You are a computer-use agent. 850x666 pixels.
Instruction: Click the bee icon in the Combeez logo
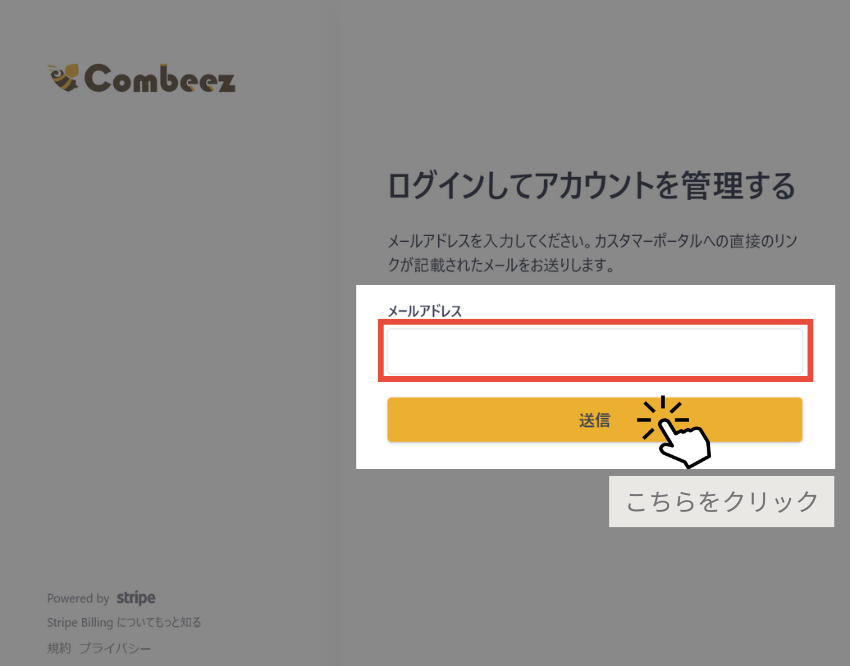pos(63,78)
